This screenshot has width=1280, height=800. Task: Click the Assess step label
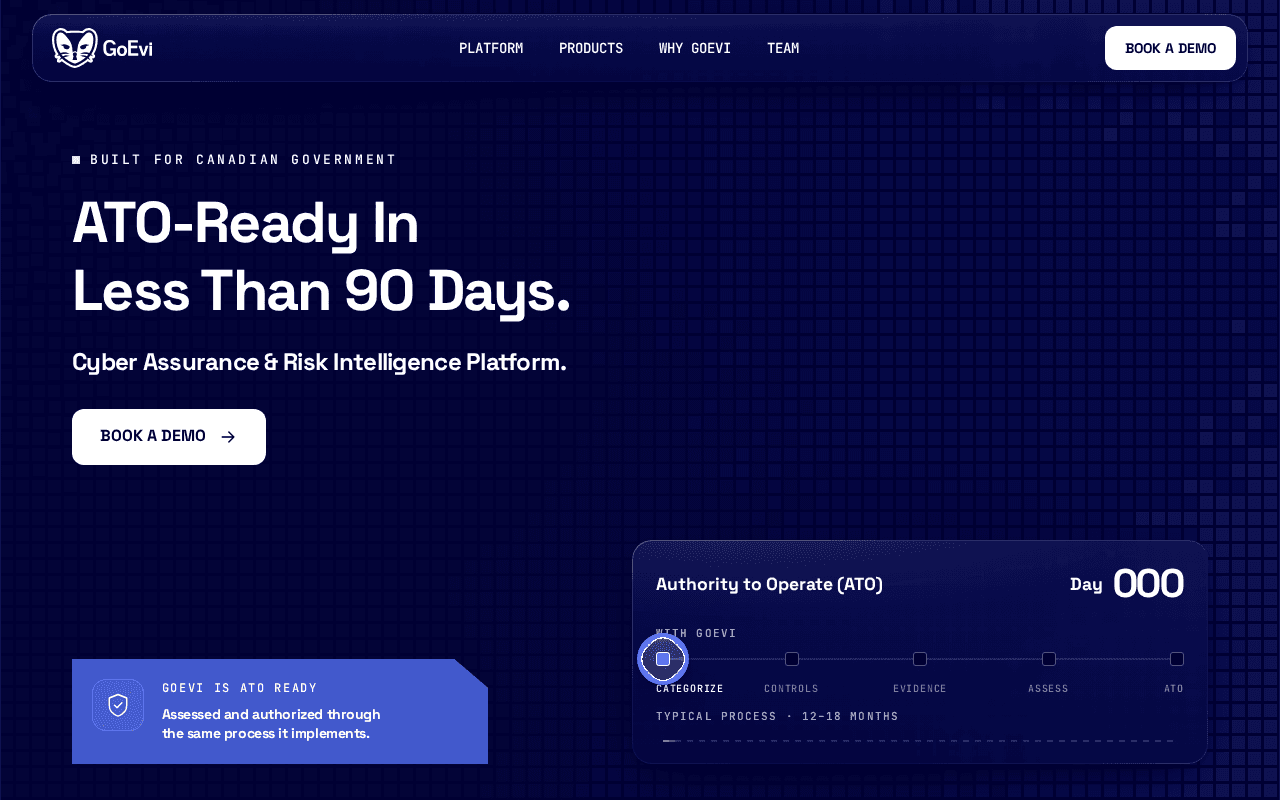pyautogui.click(x=1048, y=689)
